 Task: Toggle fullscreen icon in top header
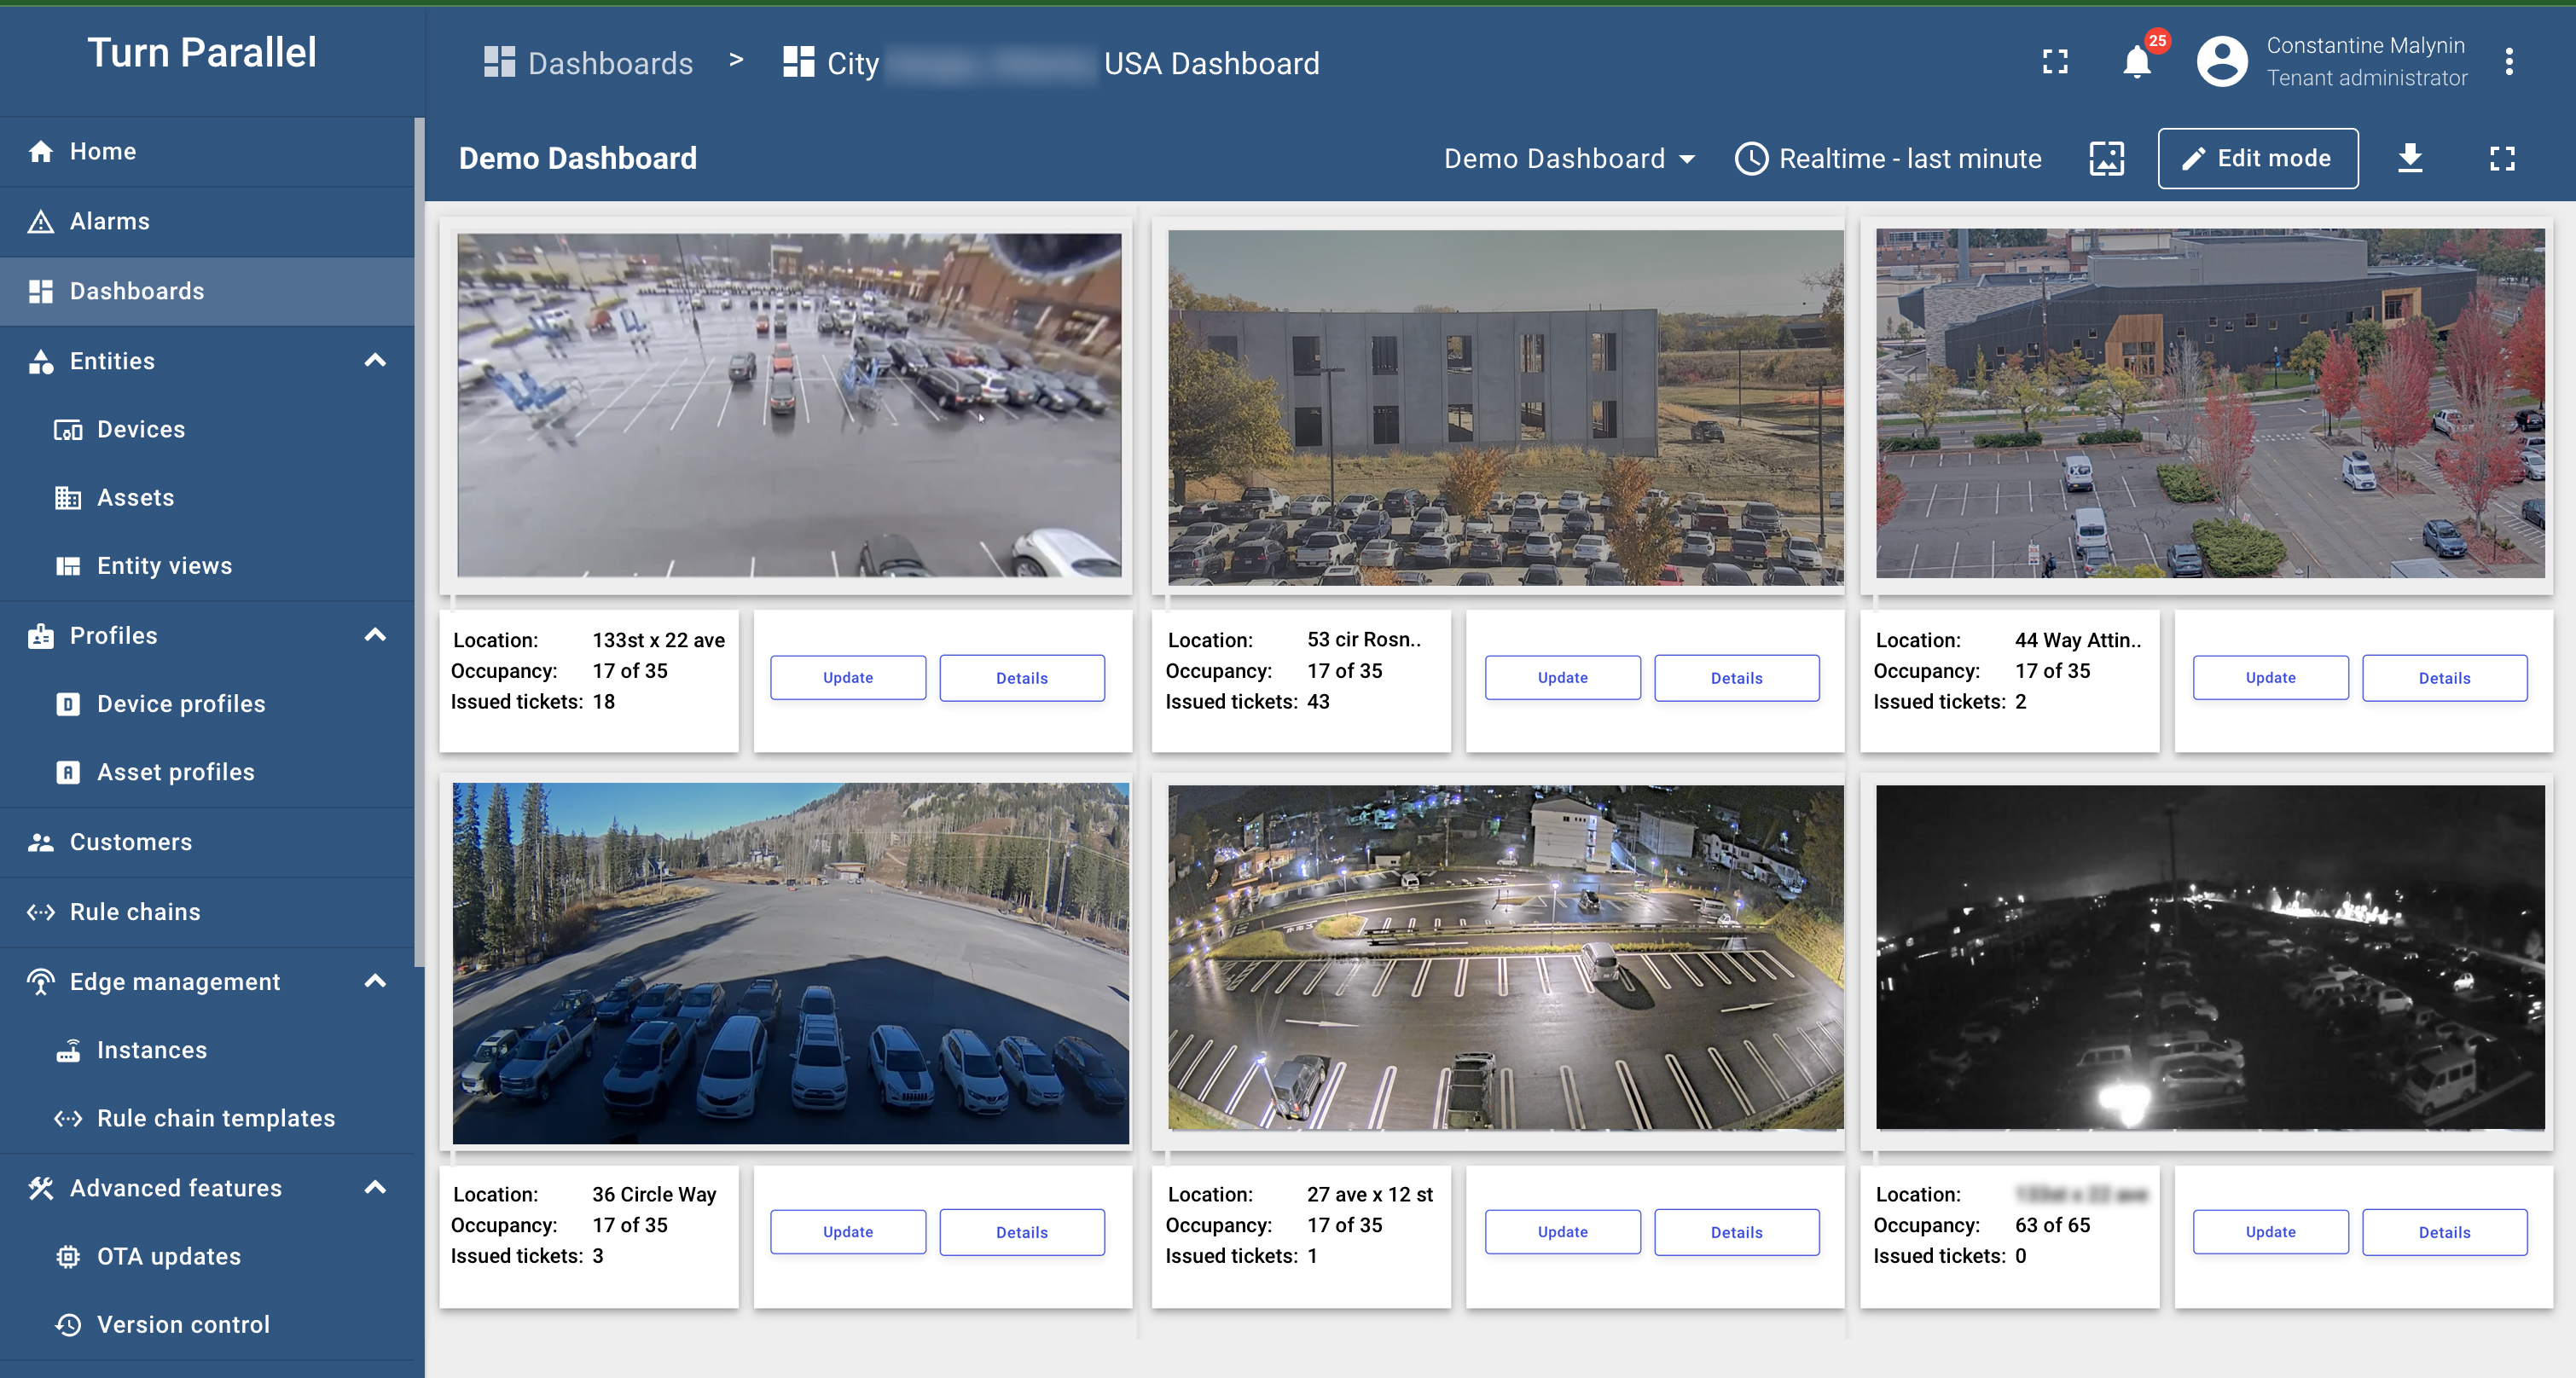pyautogui.click(x=2055, y=62)
